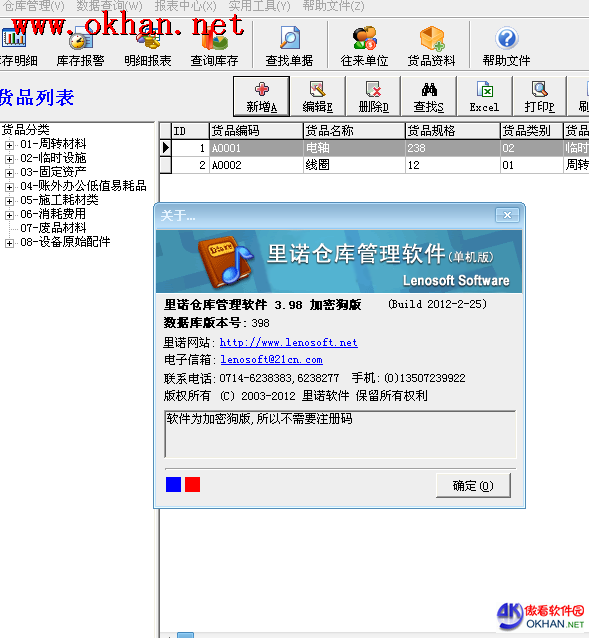Click the 查询库存 query stock icon
Screen dimensions: 589x638
click(x=214, y=48)
